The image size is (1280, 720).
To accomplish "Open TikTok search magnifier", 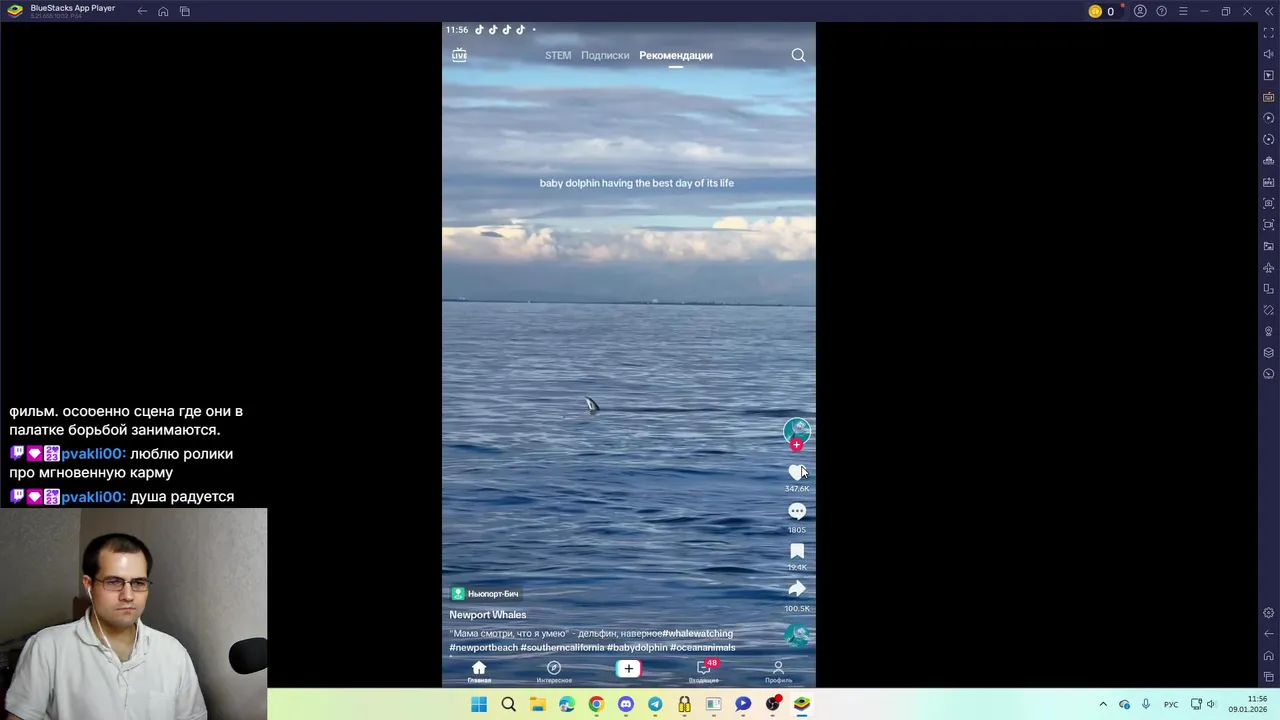I will (798, 55).
